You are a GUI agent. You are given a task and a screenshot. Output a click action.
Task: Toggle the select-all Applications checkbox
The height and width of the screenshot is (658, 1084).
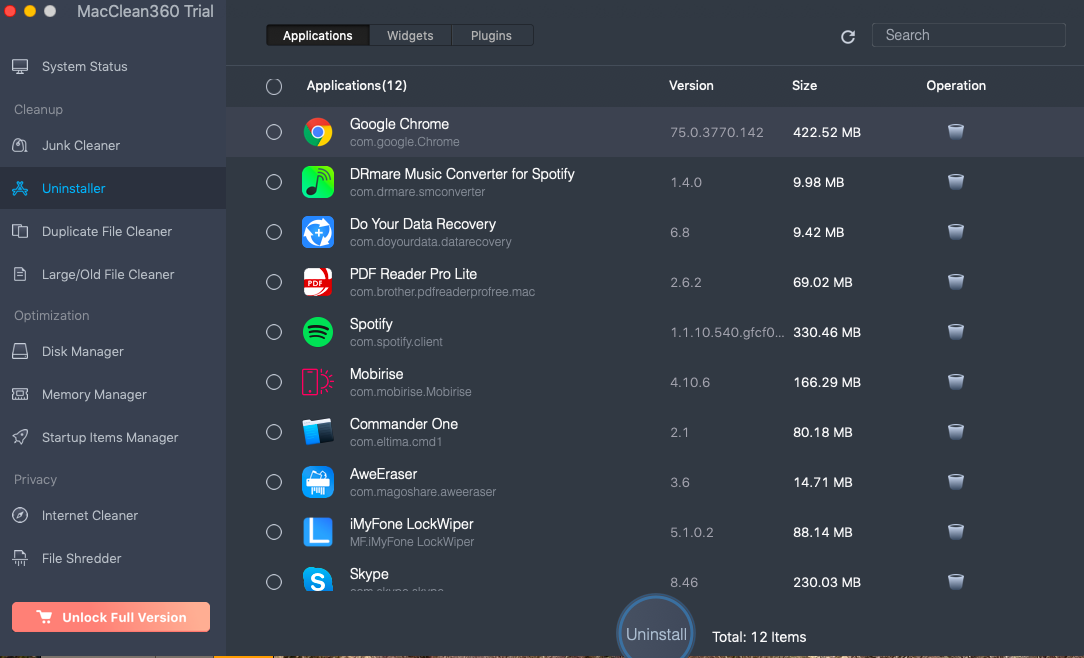click(x=274, y=86)
